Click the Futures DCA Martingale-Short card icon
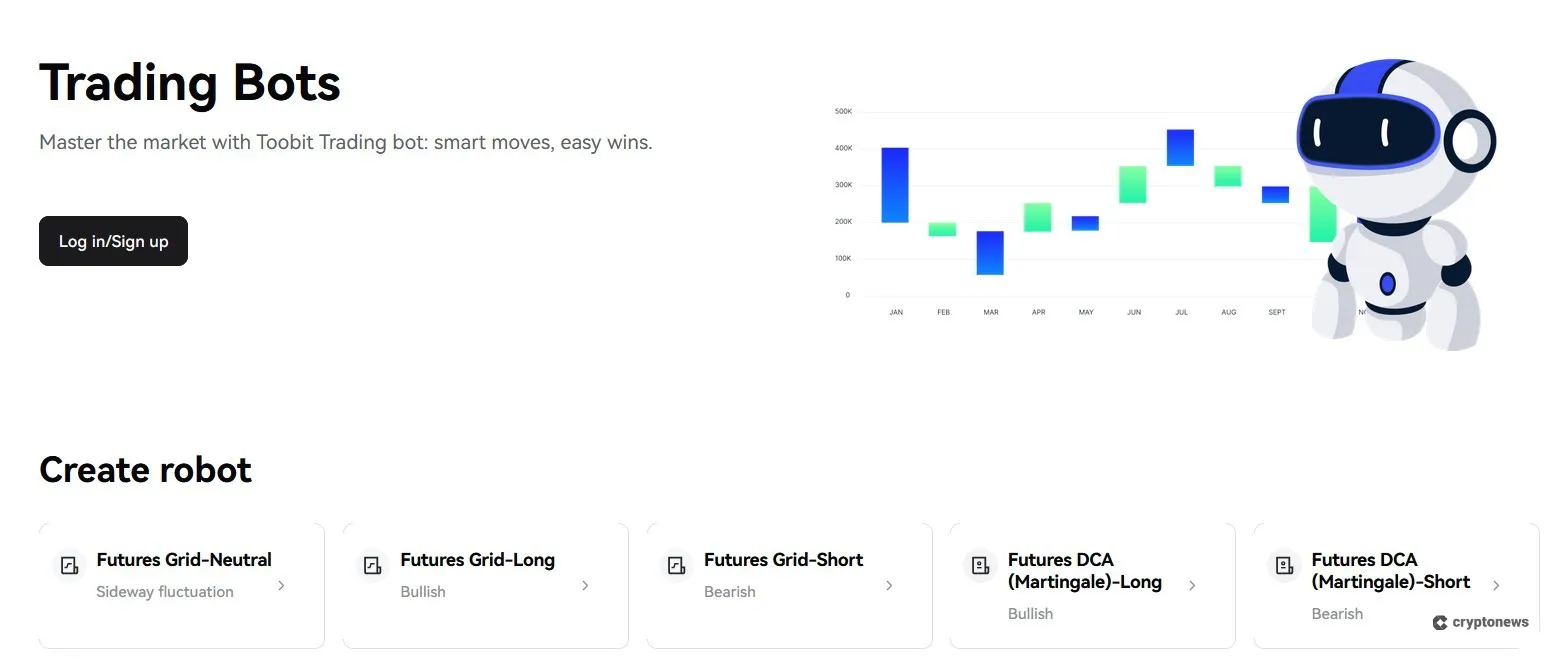This screenshot has height=660, width=1562. (1283, 566)
